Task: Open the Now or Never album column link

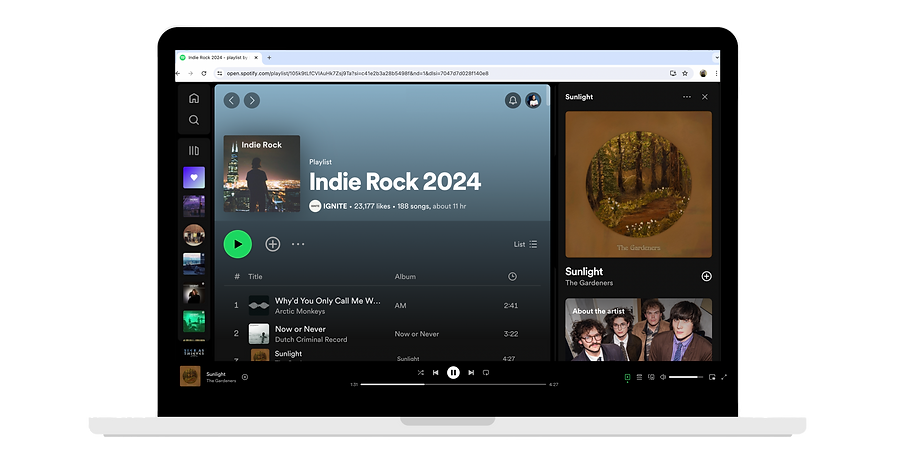Action: [x=416, y=334]
